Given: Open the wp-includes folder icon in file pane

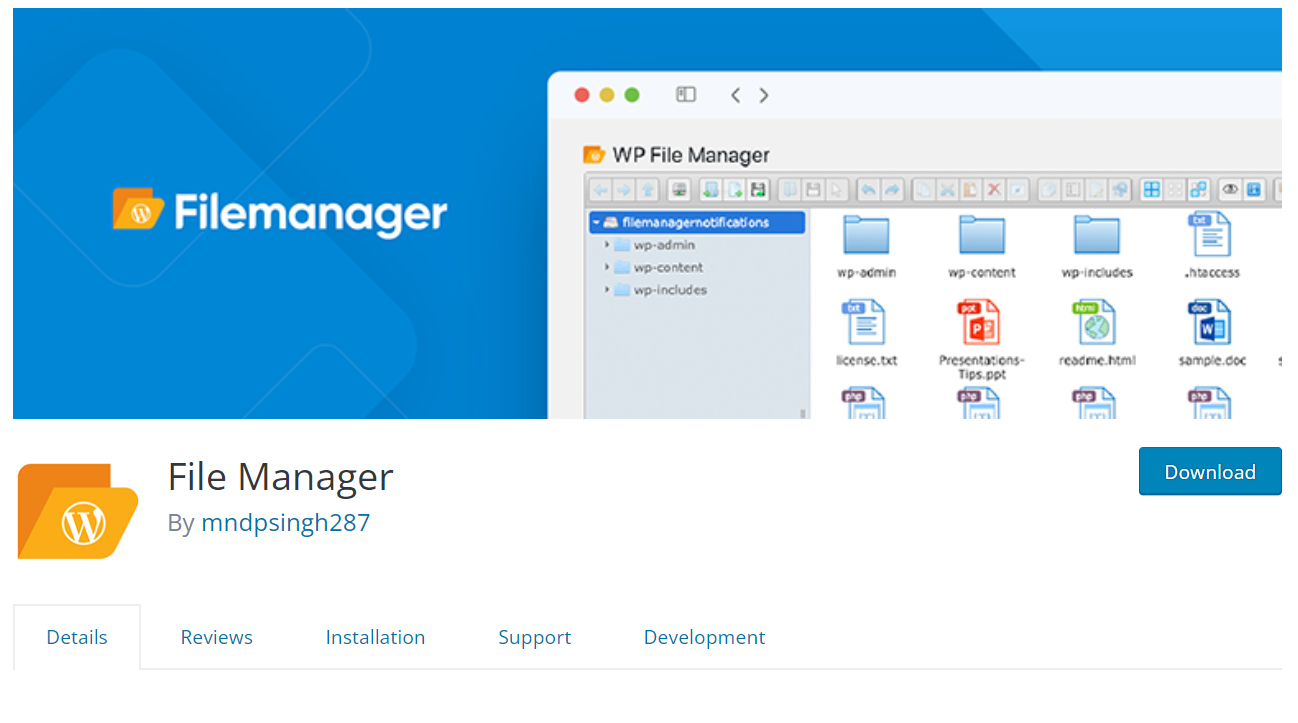Looking at the screenshot, I should [1097, 235].
